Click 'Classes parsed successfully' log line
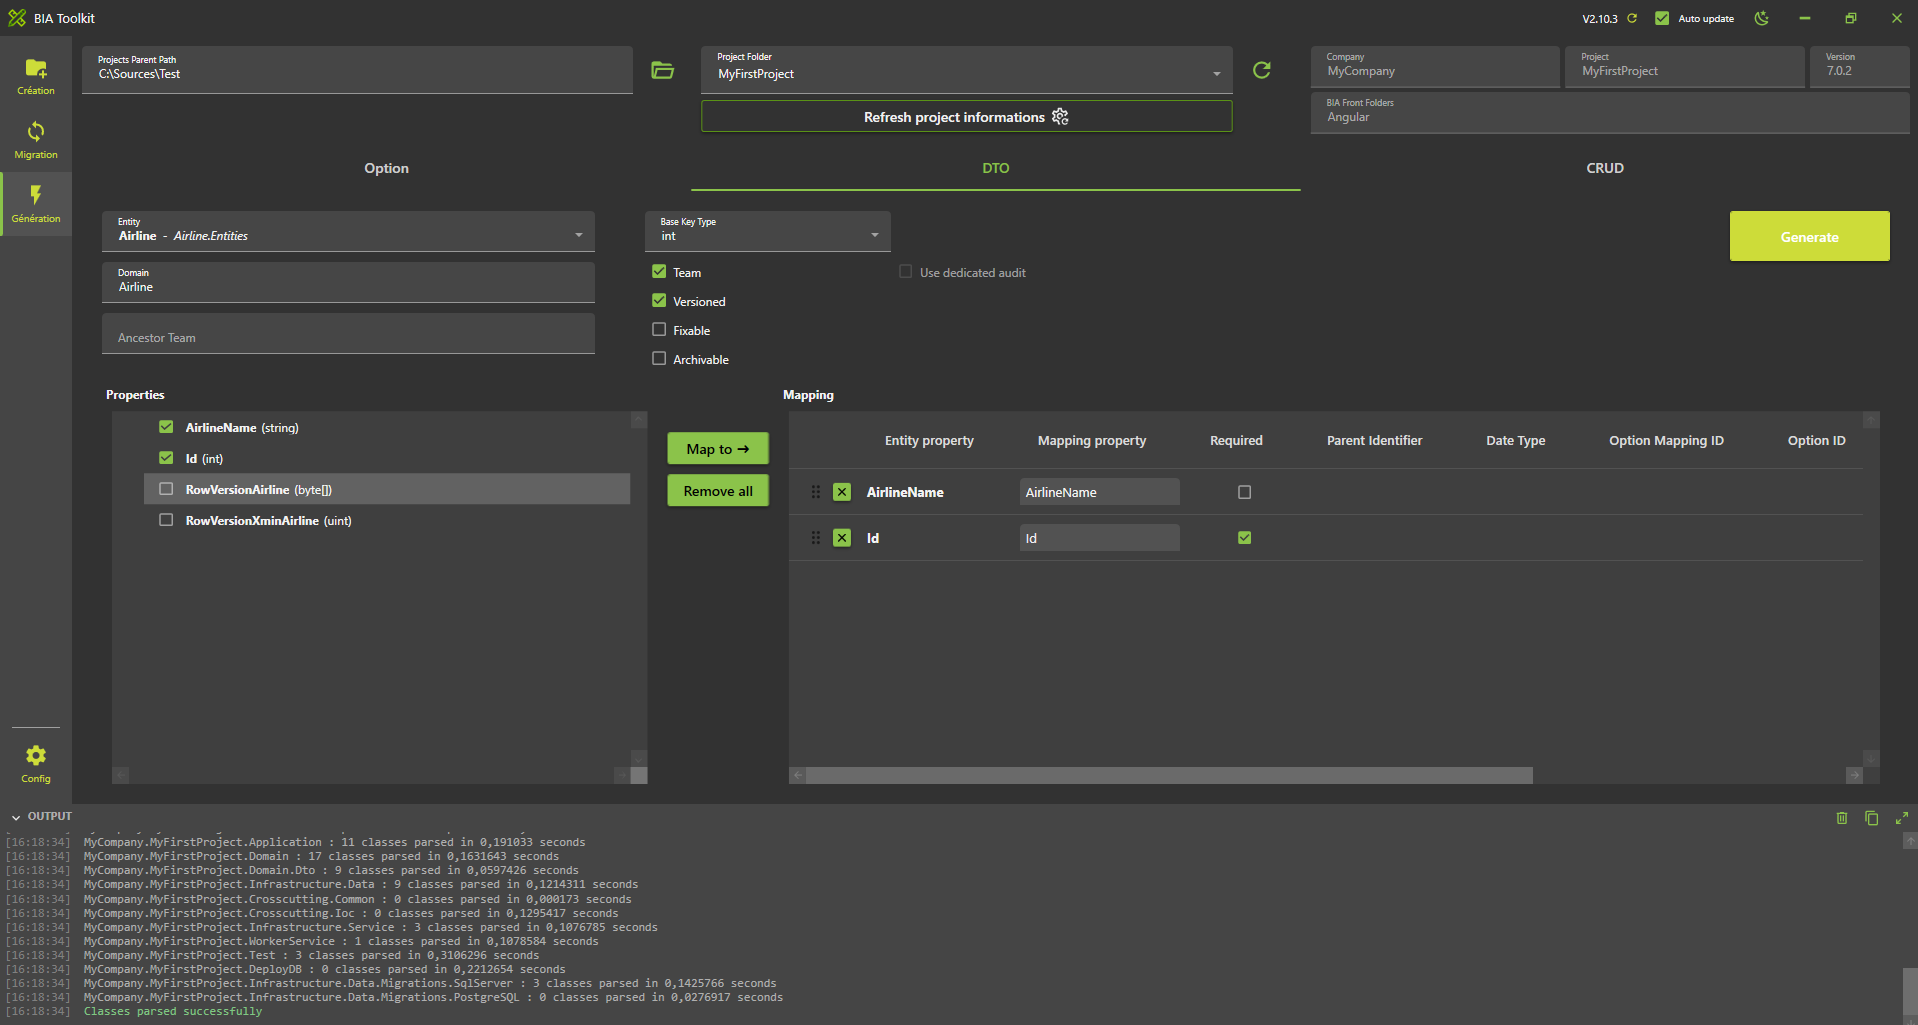 pos(172,1011)
